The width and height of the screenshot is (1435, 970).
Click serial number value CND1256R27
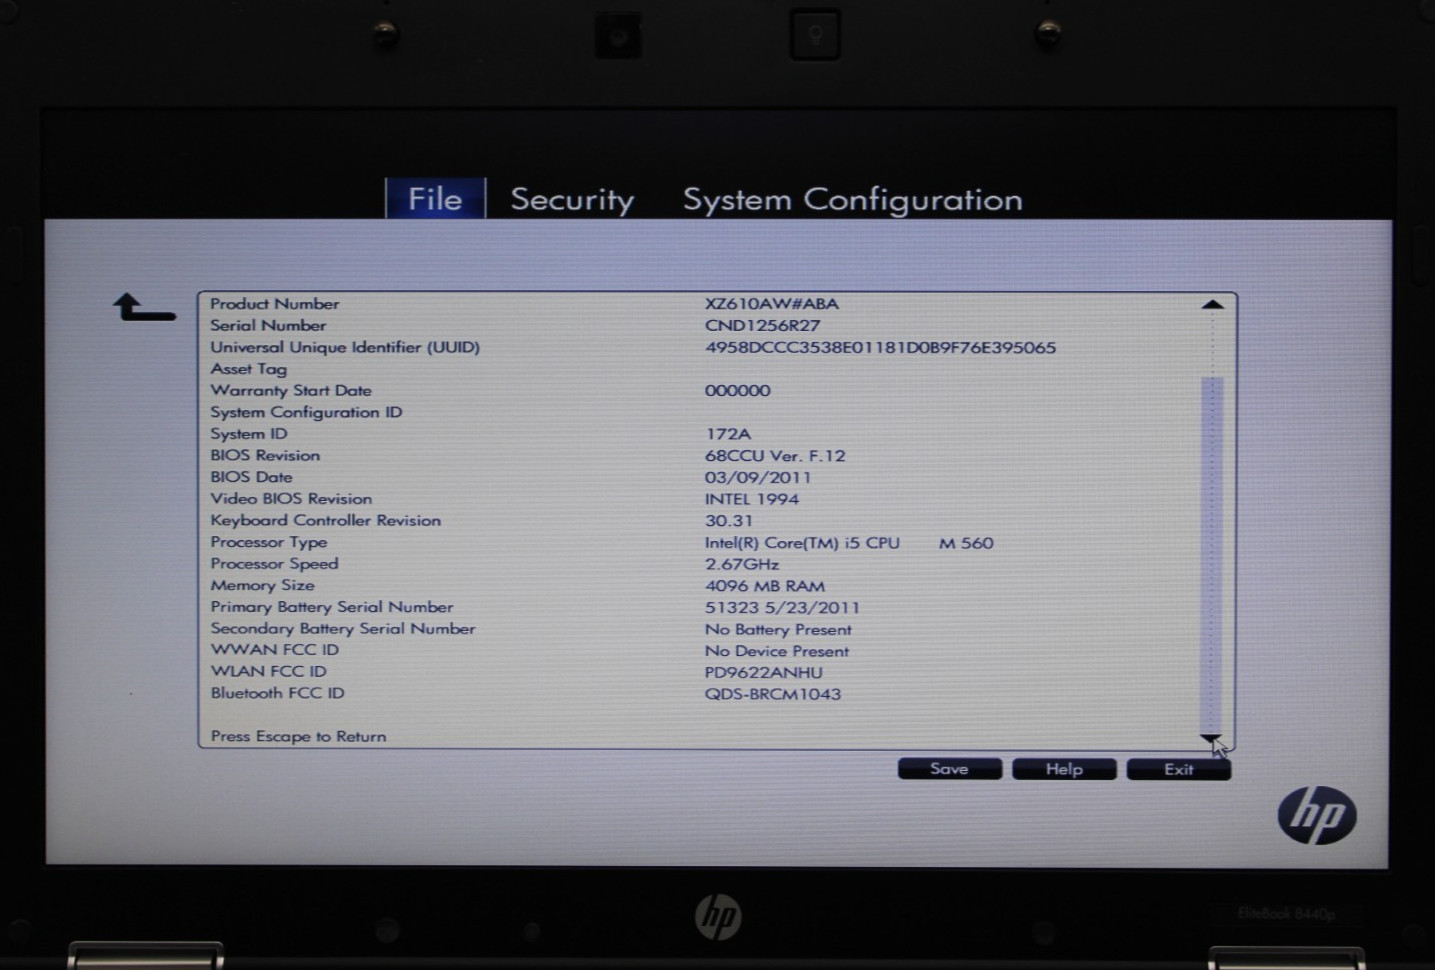(x=762, y=326)
